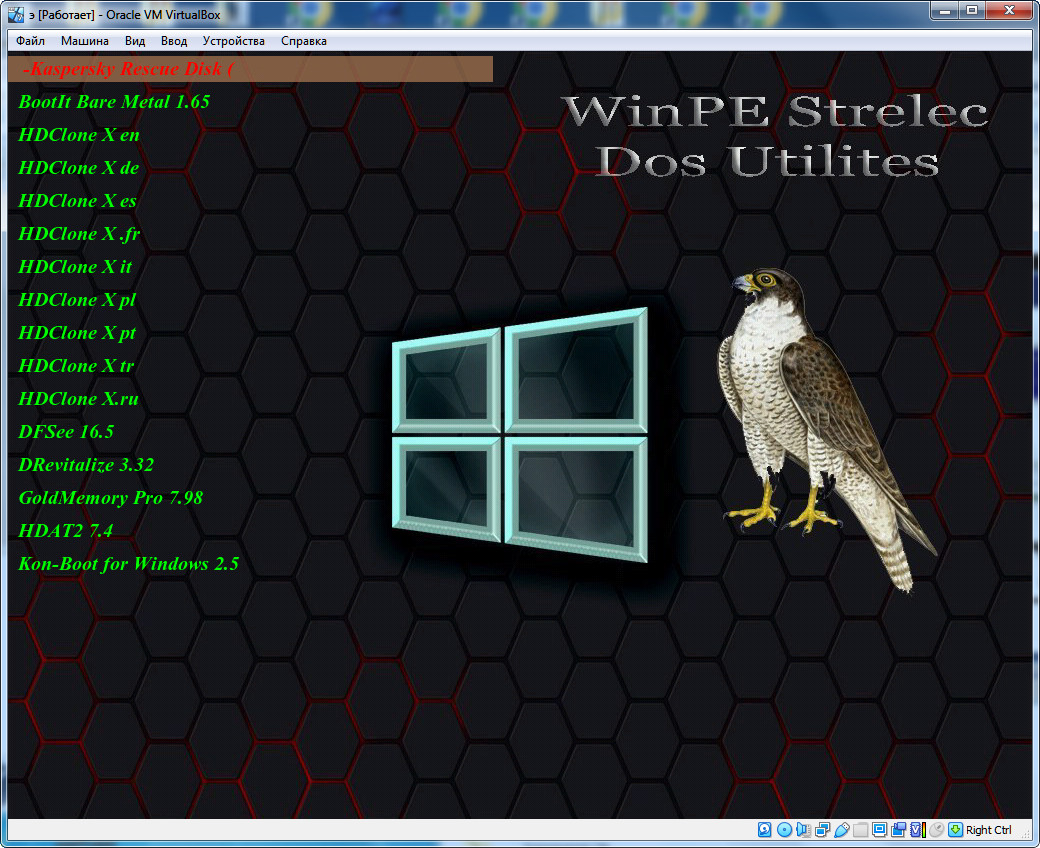The width and height of the screenshot is (1040, 848).
Task: Close the VirtualBox window
Action: tap(1009, 10)
